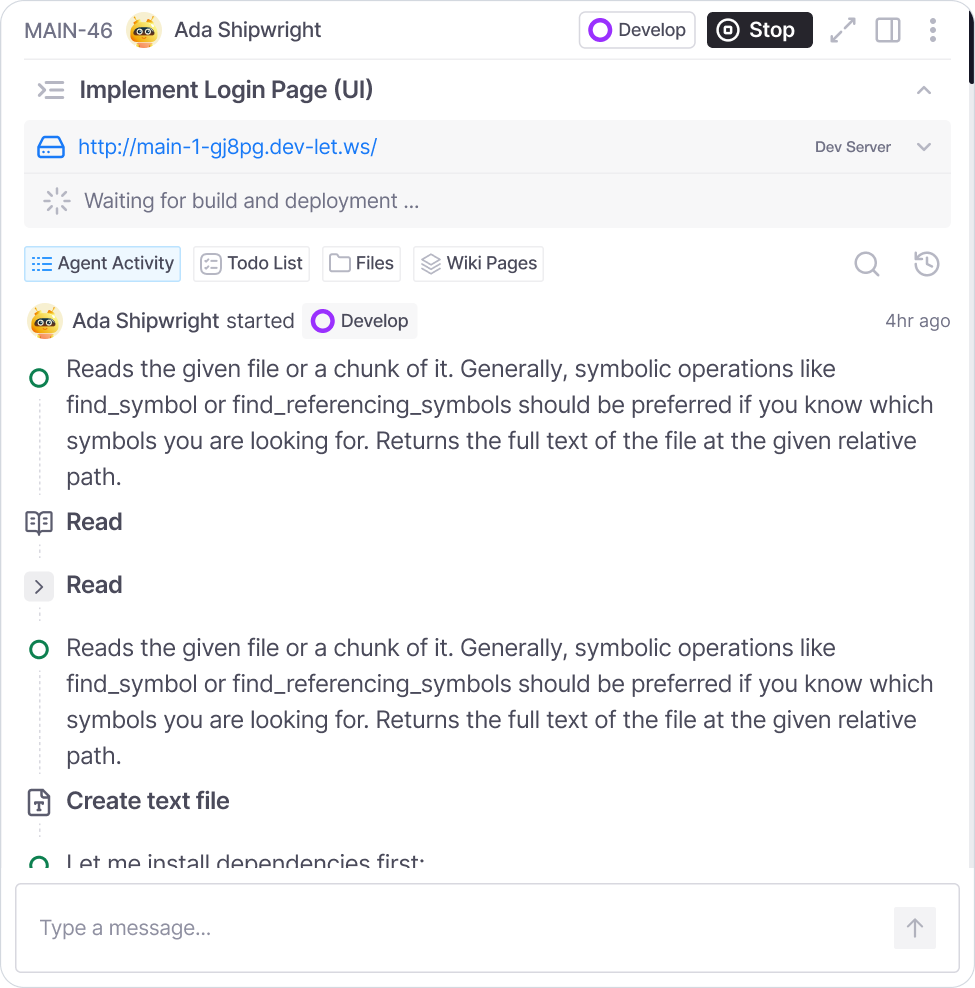Click the expand fullscreen arrows icon
The height and width of the screenshot is (988, 975).
point(843,30)
